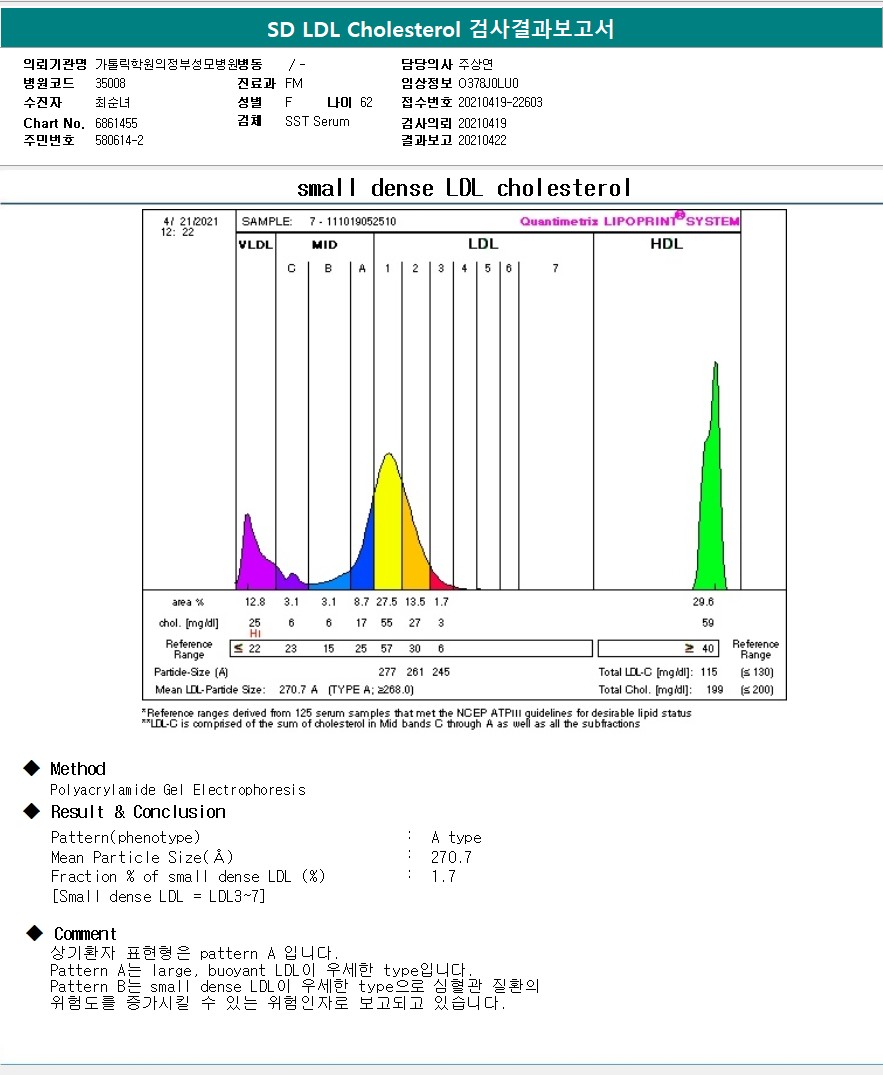
Task: Click the '*Reference ranges derived' footnote
Action: tap(417, 713)
